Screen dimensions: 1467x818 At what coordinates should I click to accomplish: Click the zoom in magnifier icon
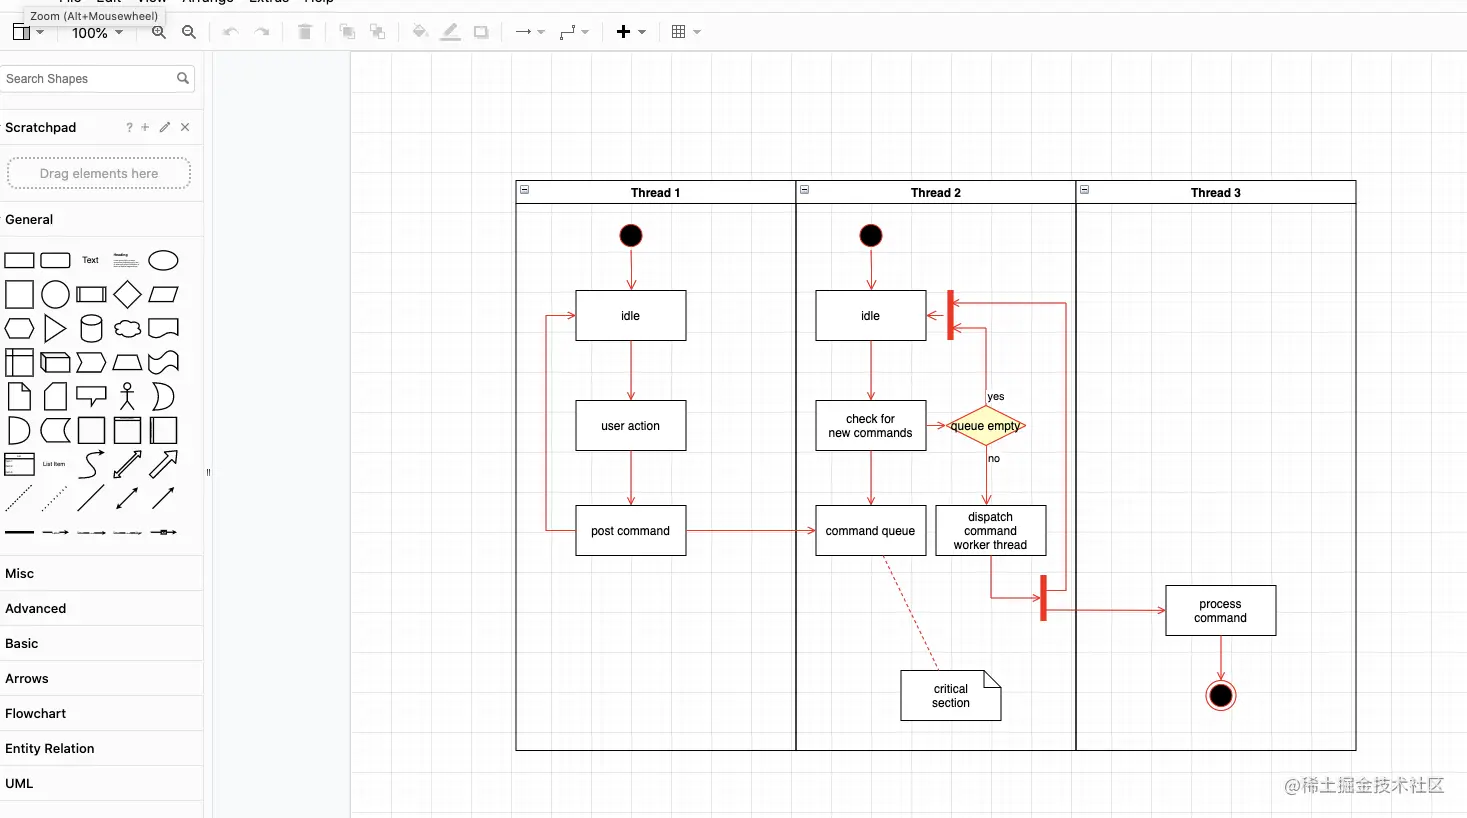158,32
